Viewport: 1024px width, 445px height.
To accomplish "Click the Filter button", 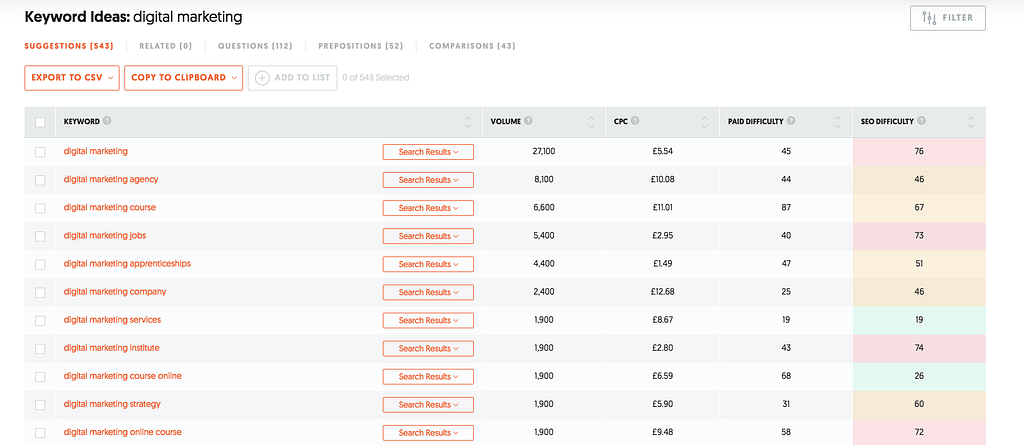I will pyautogui.click(x=947, y=18).
